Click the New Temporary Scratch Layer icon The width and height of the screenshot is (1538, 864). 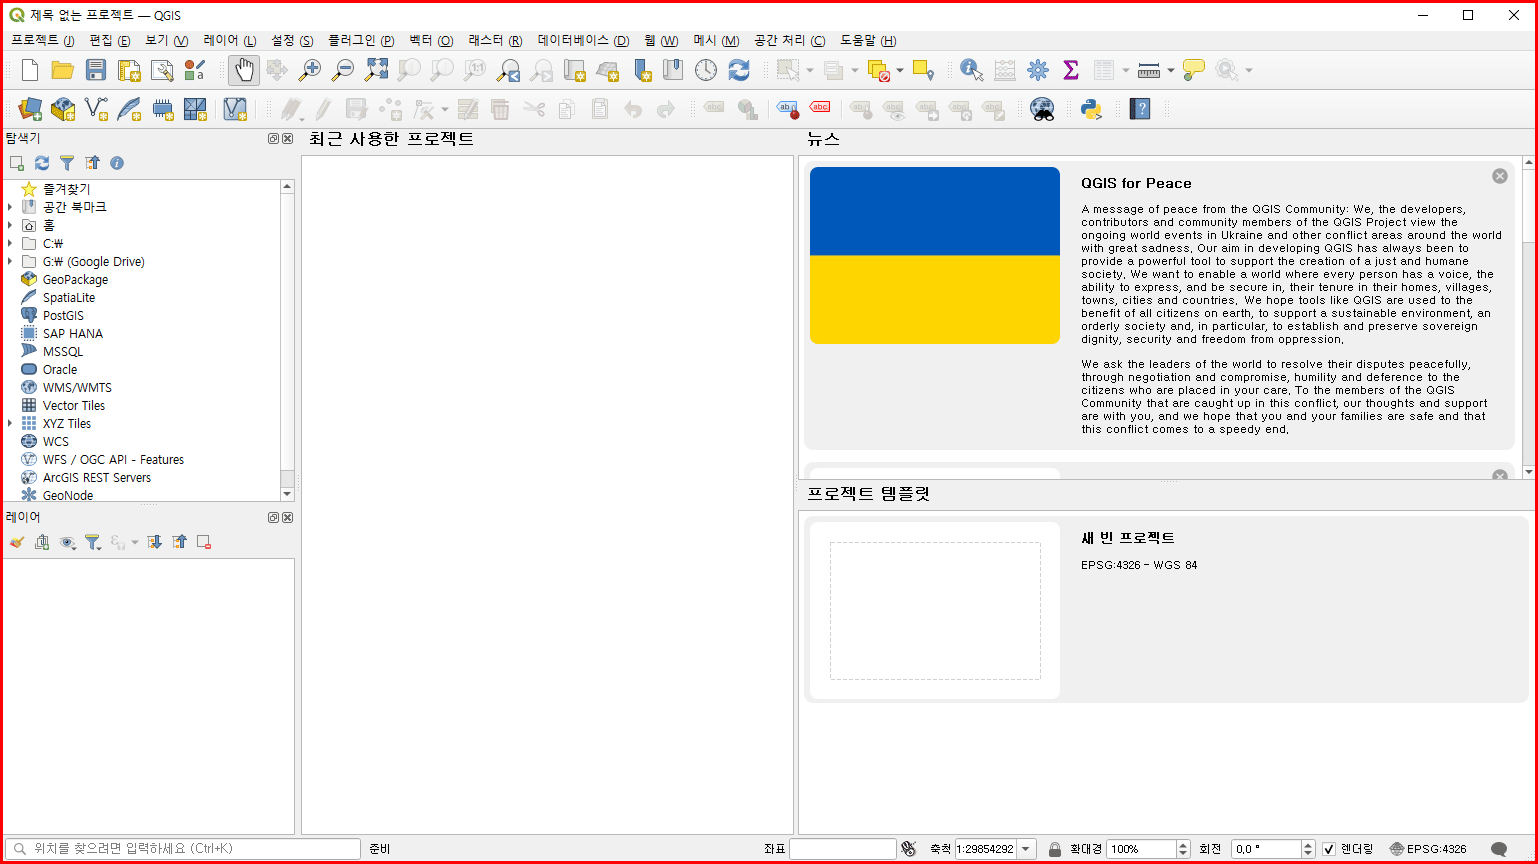(162, 108)
